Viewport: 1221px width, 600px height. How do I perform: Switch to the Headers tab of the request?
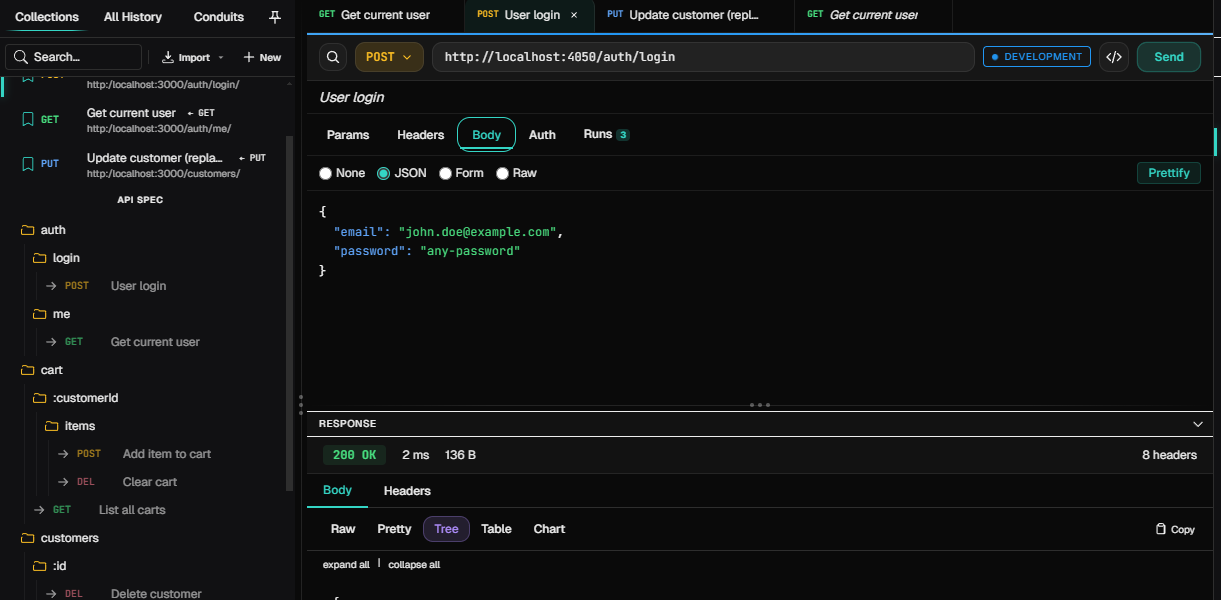point(420,134)
